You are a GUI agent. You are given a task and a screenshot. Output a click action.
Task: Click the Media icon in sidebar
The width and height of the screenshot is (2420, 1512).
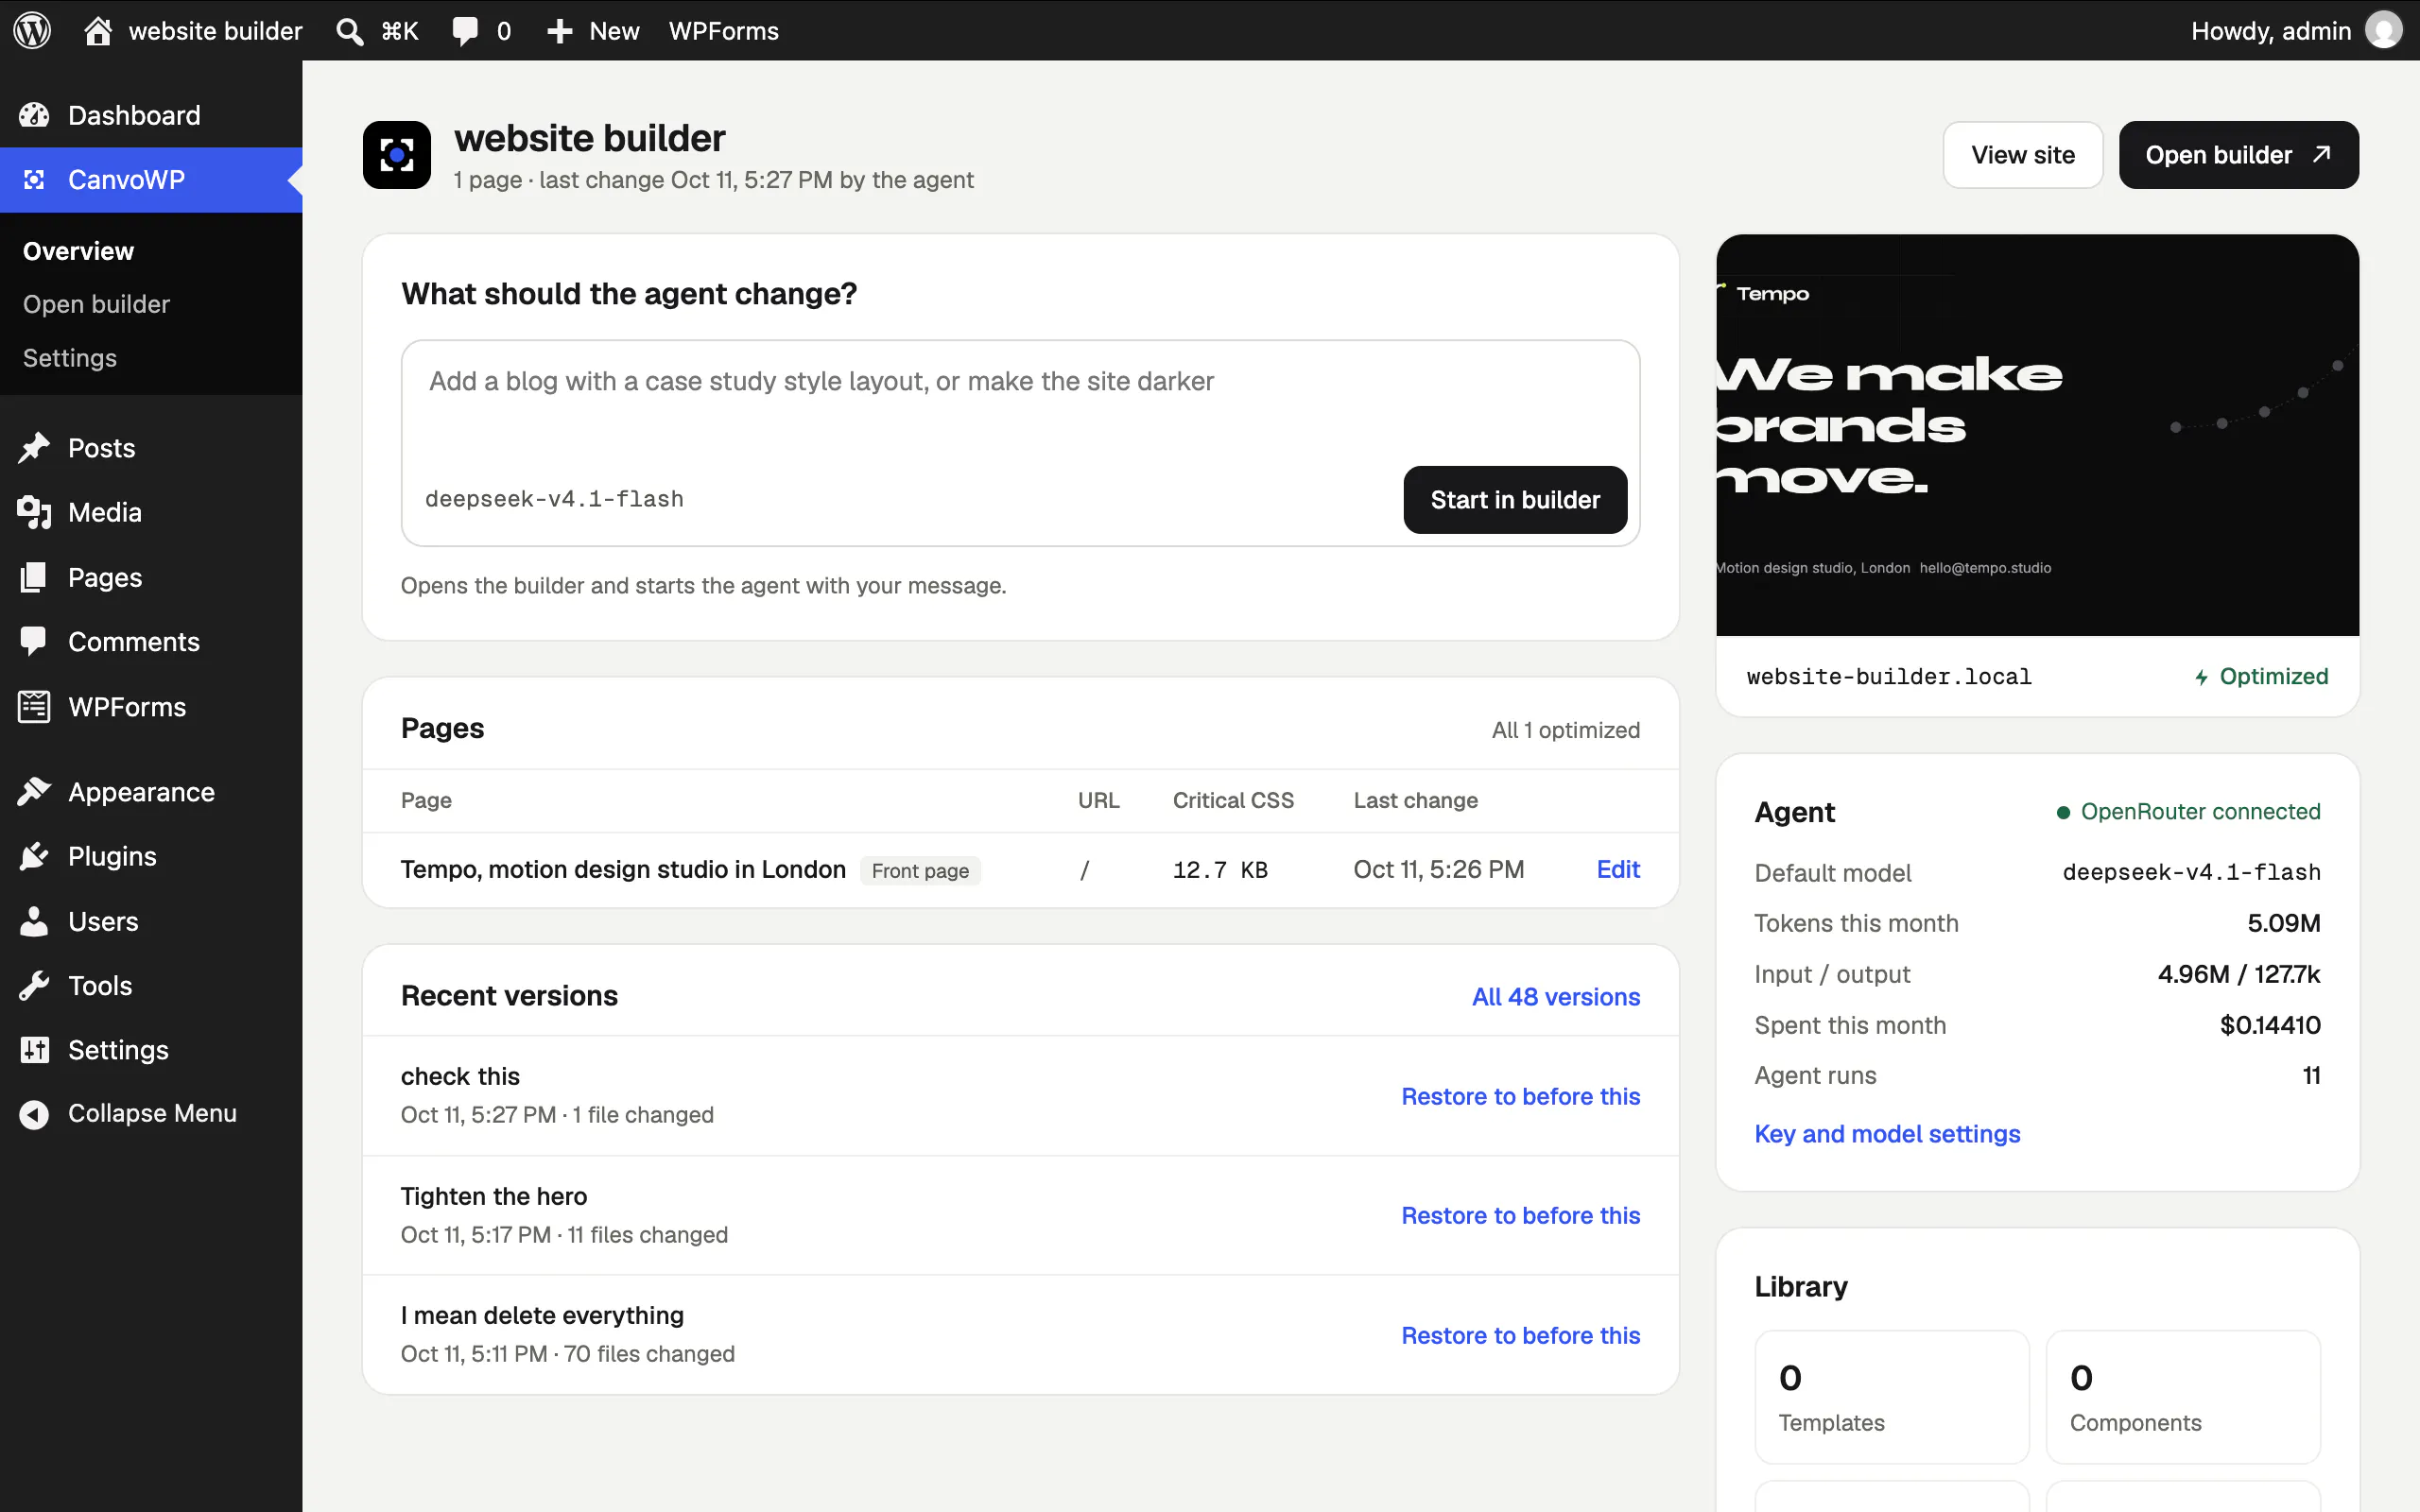pyautogui.click(x=34, y=512)
